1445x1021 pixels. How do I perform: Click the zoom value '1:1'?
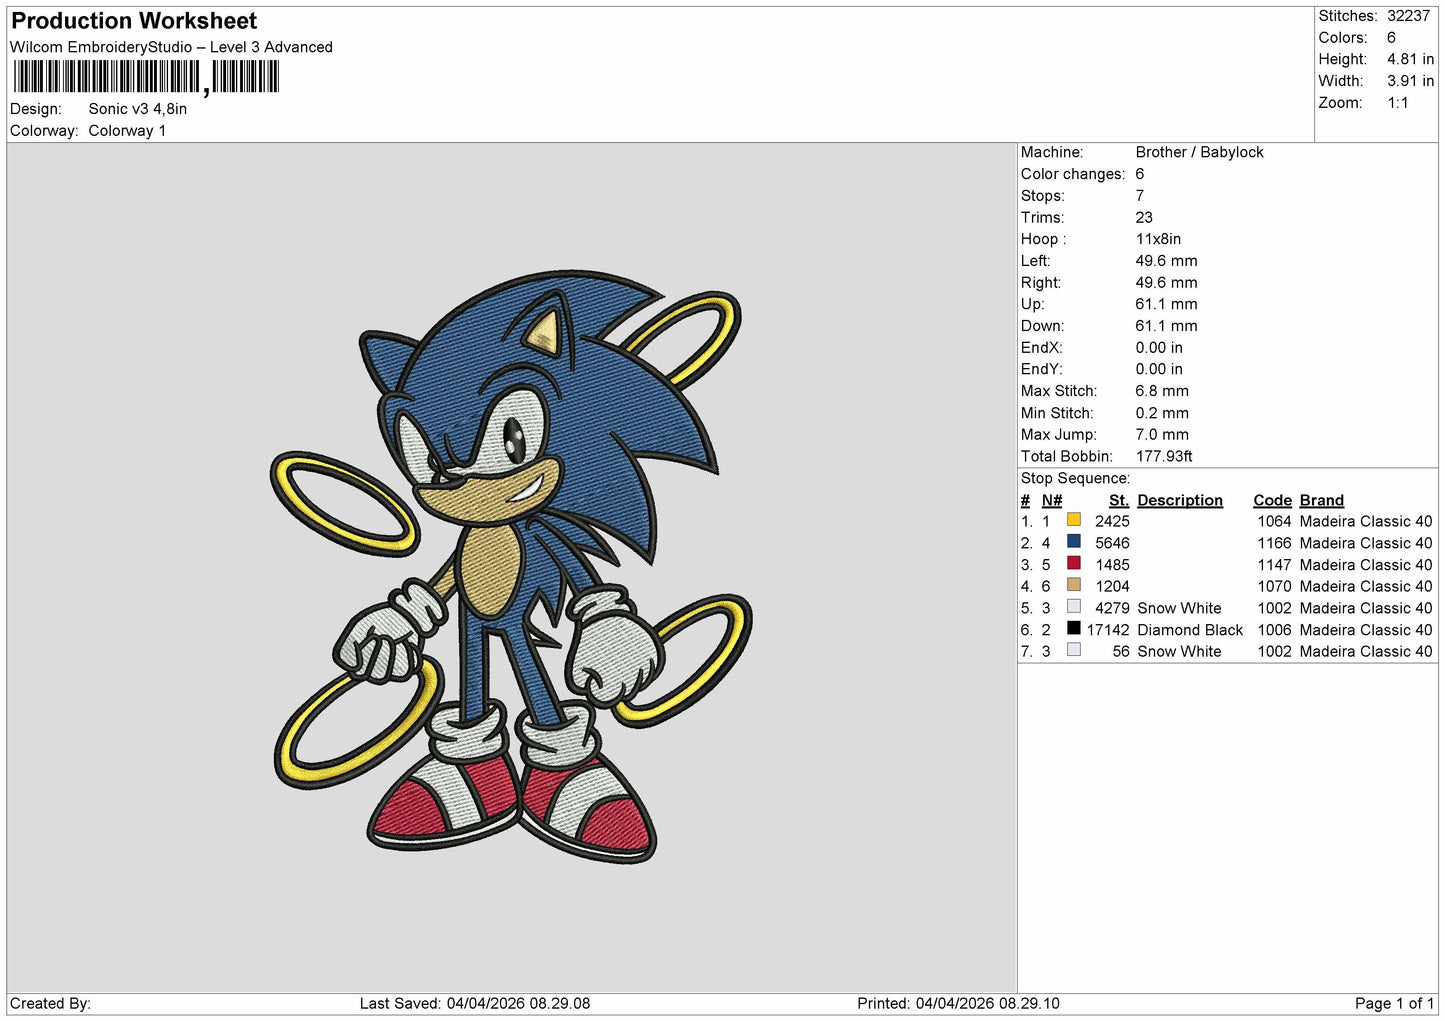pos(1397,103)
